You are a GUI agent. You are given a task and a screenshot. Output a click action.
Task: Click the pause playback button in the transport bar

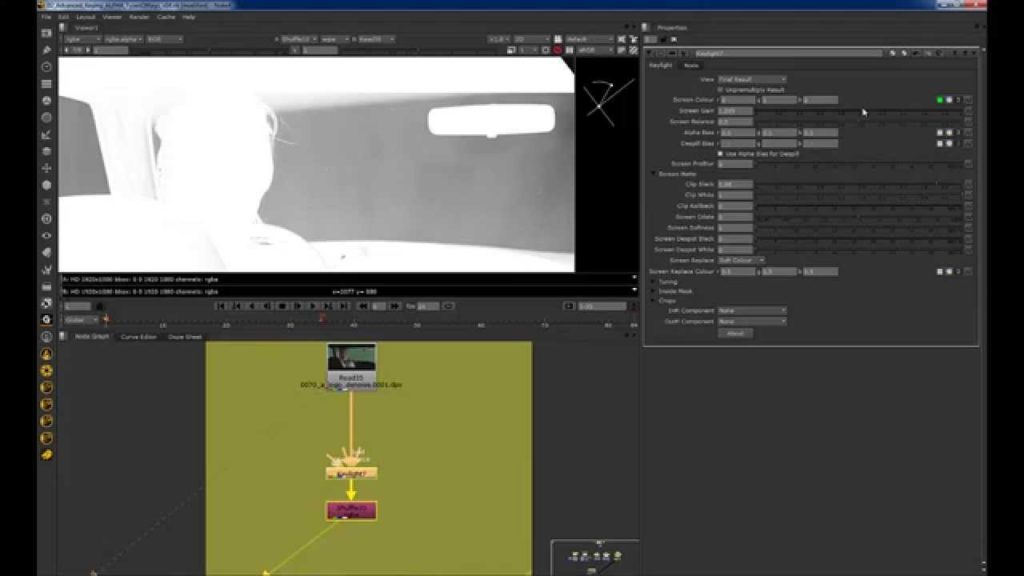tap(282, 306)
